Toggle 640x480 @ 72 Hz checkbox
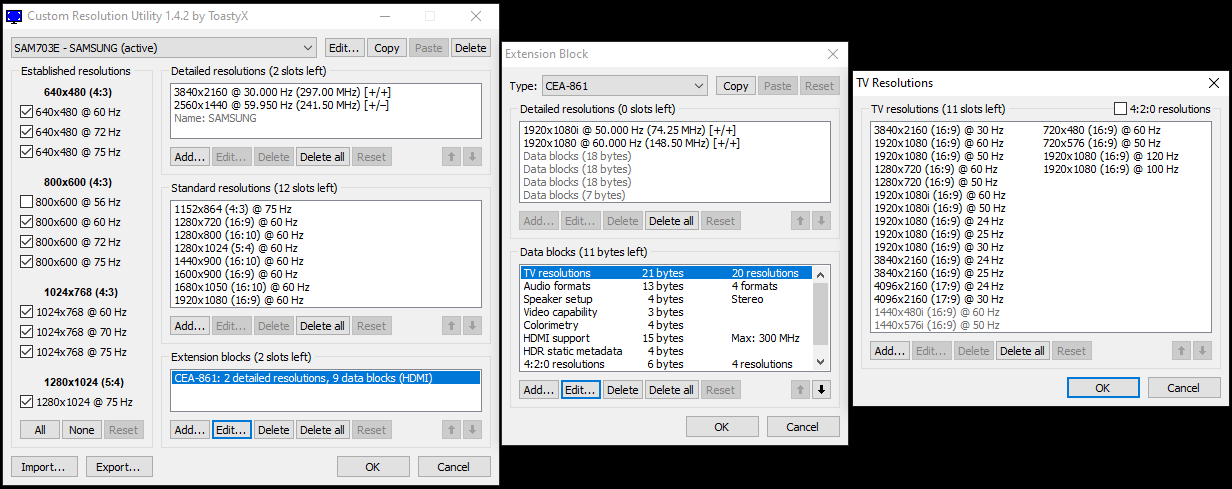Image resolution: width=1232 pixels, height=489 pixels. tap(27, 132)
